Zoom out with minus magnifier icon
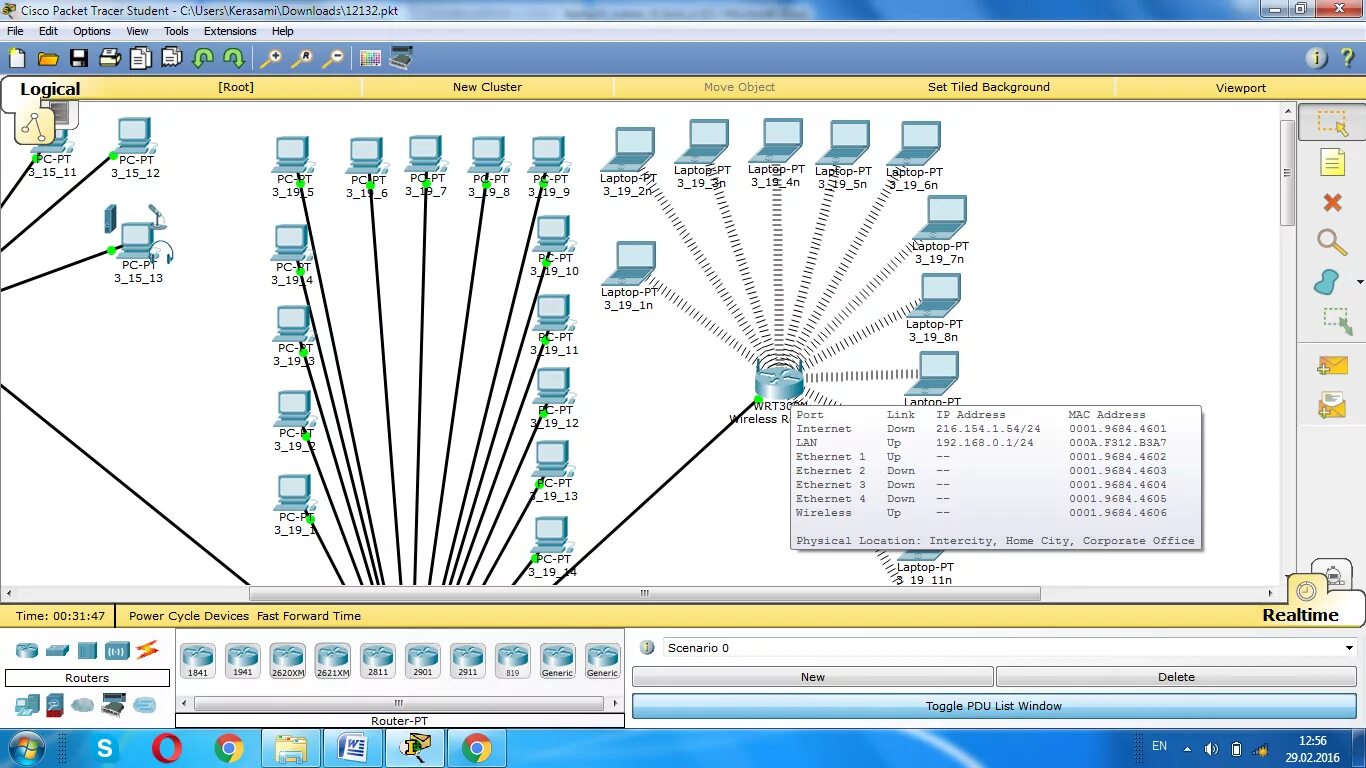Screen dimensions: 1366x768 tap(333, 58)
